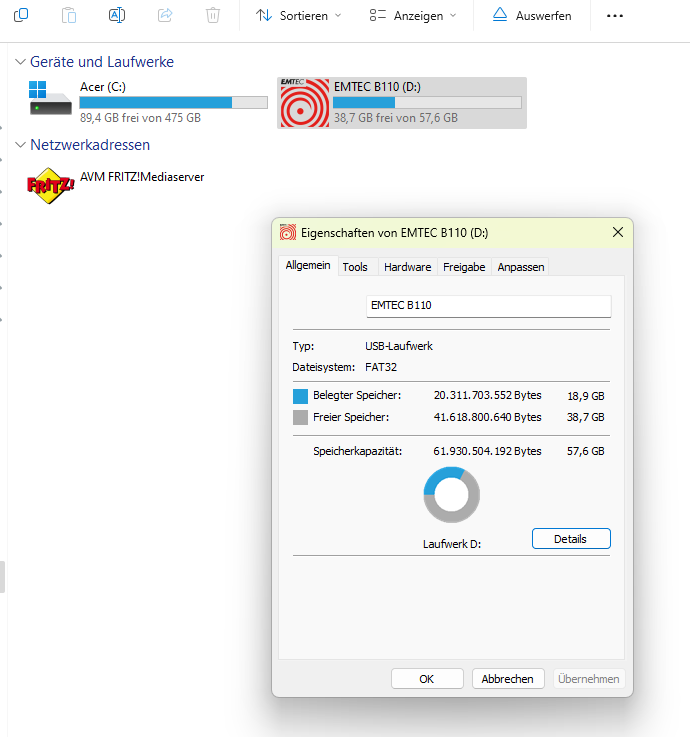
Task: Click Abbrechen to cancel the dialog
Action: click(508, 679)
